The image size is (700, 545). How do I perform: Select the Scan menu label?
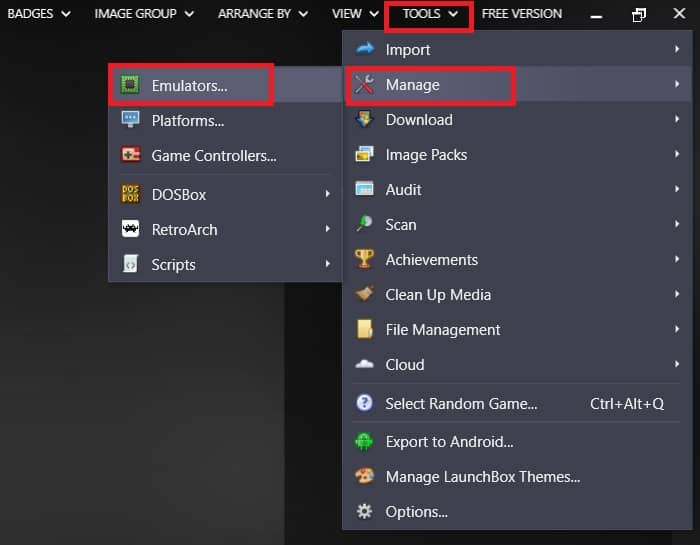(401, 225)
